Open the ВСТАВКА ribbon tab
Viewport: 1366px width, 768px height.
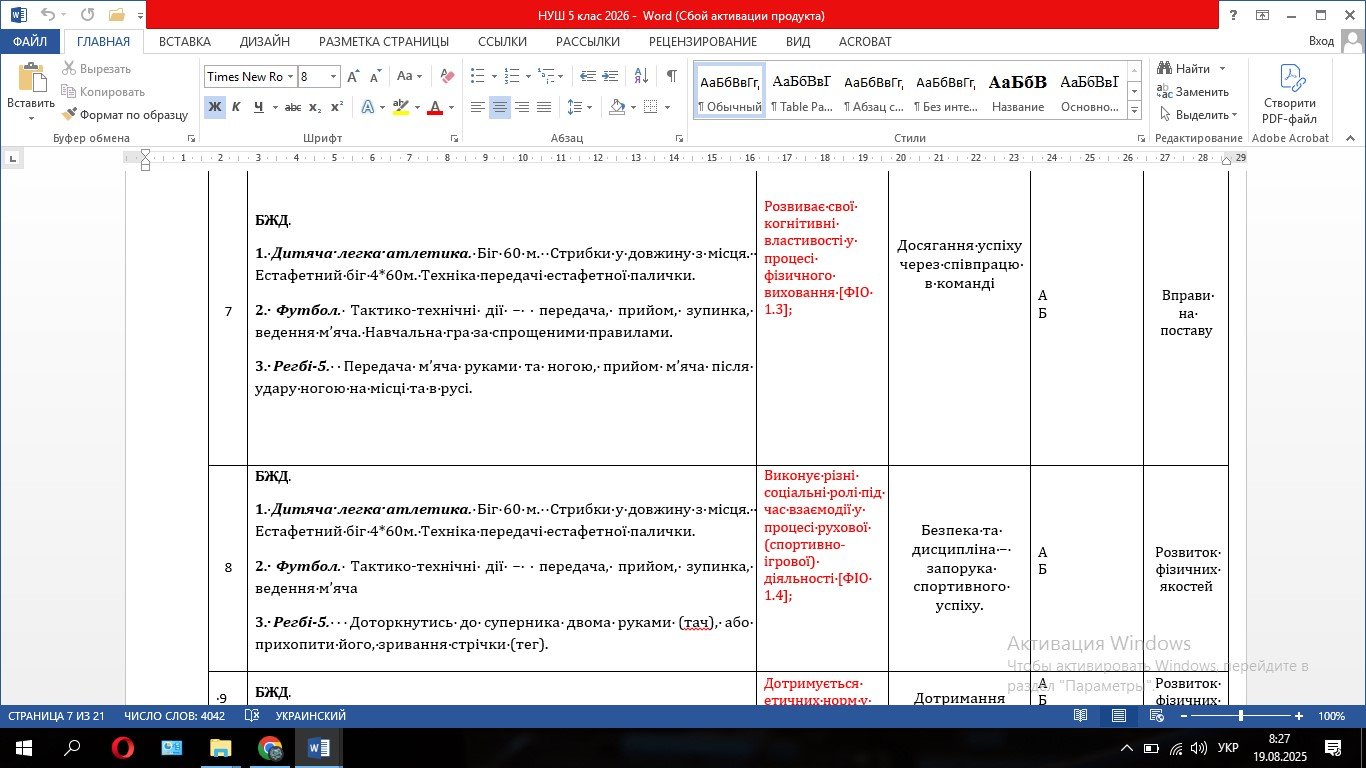pos(185,41)
